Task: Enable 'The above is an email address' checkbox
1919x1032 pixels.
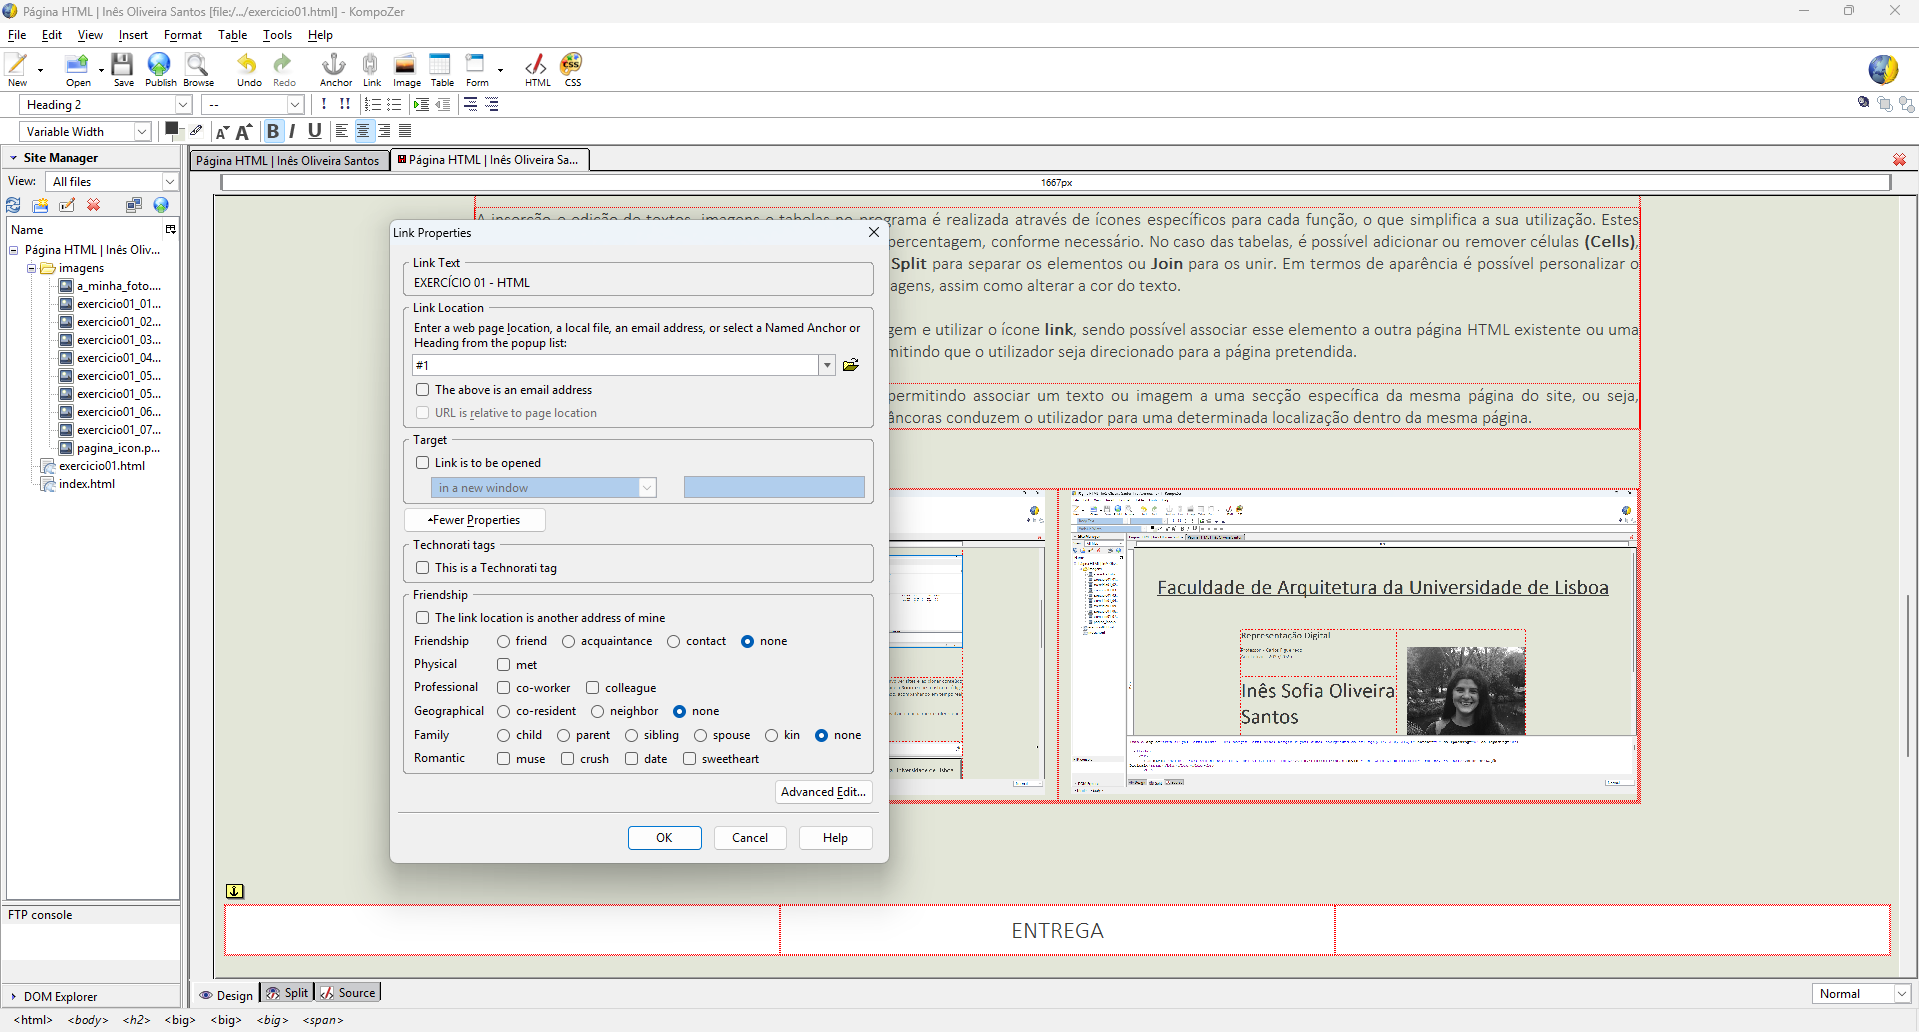Action: (x=423, y=390)
